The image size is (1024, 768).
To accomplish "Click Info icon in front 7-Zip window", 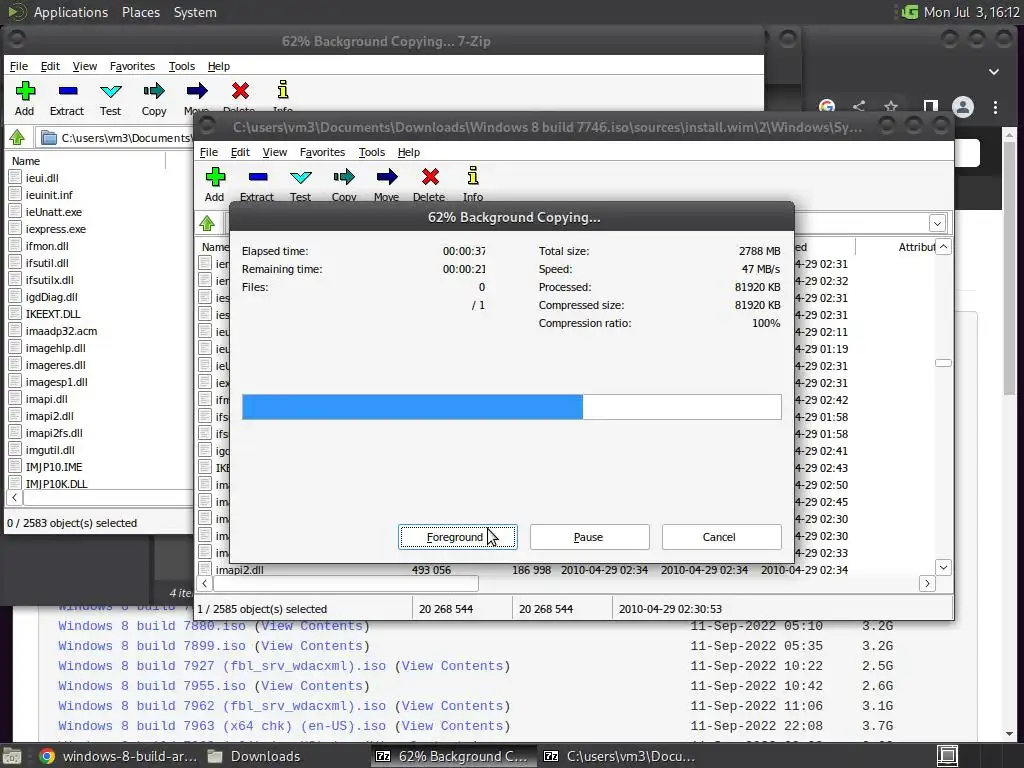I will [473, 176].
